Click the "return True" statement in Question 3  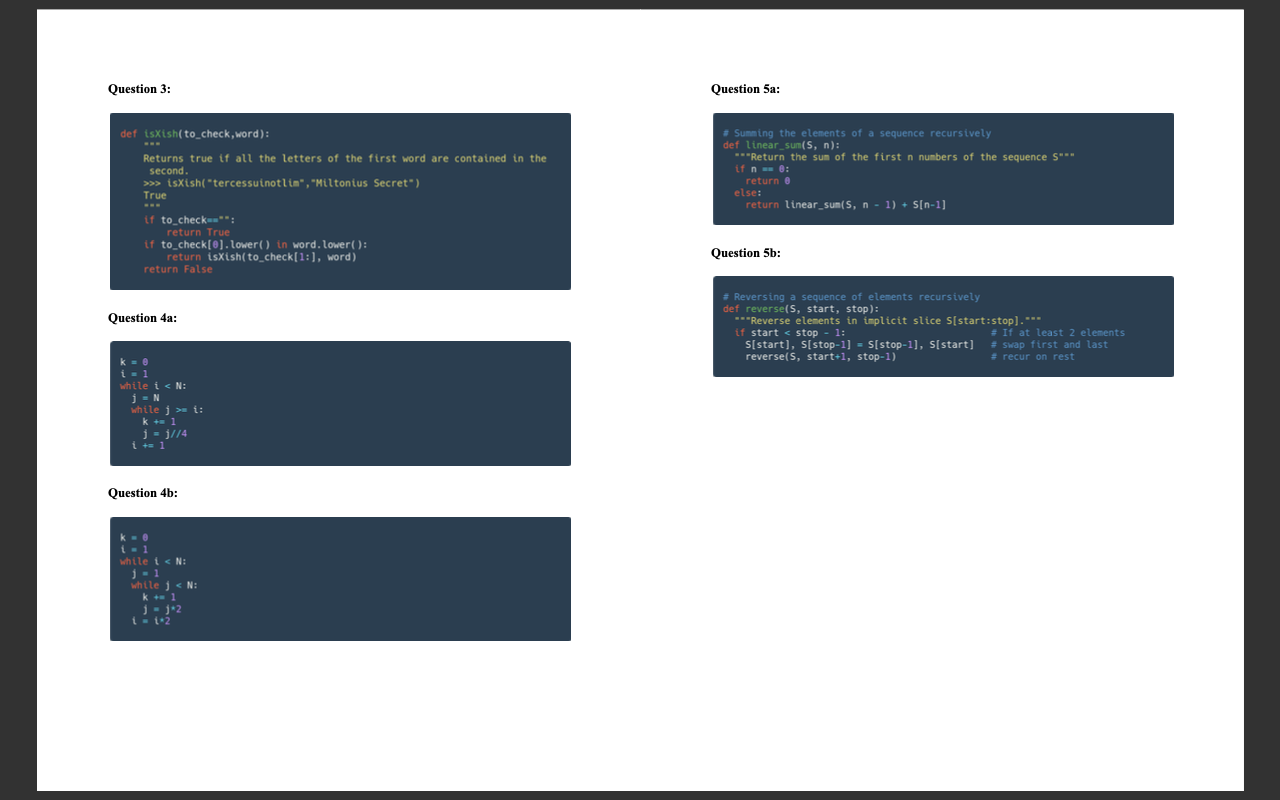tap(198, 232)
